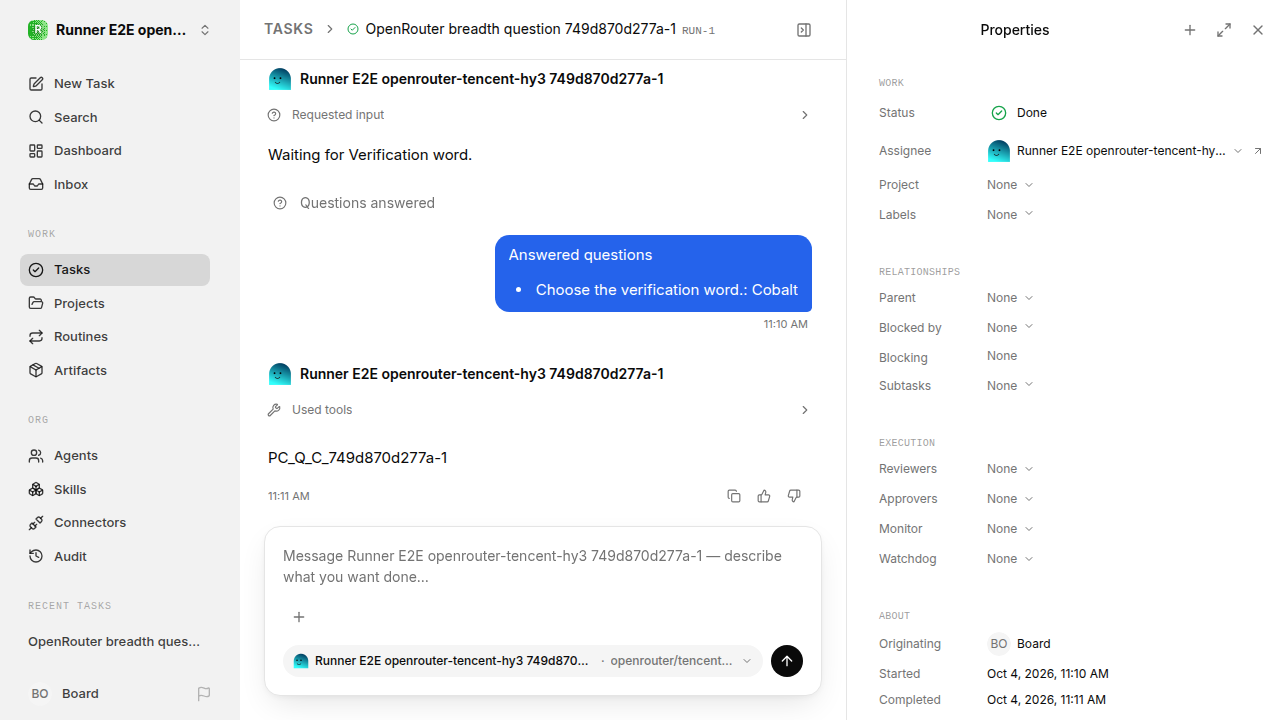Click the flag icon beside Board
1280x720 pixels.
(204, 694)
